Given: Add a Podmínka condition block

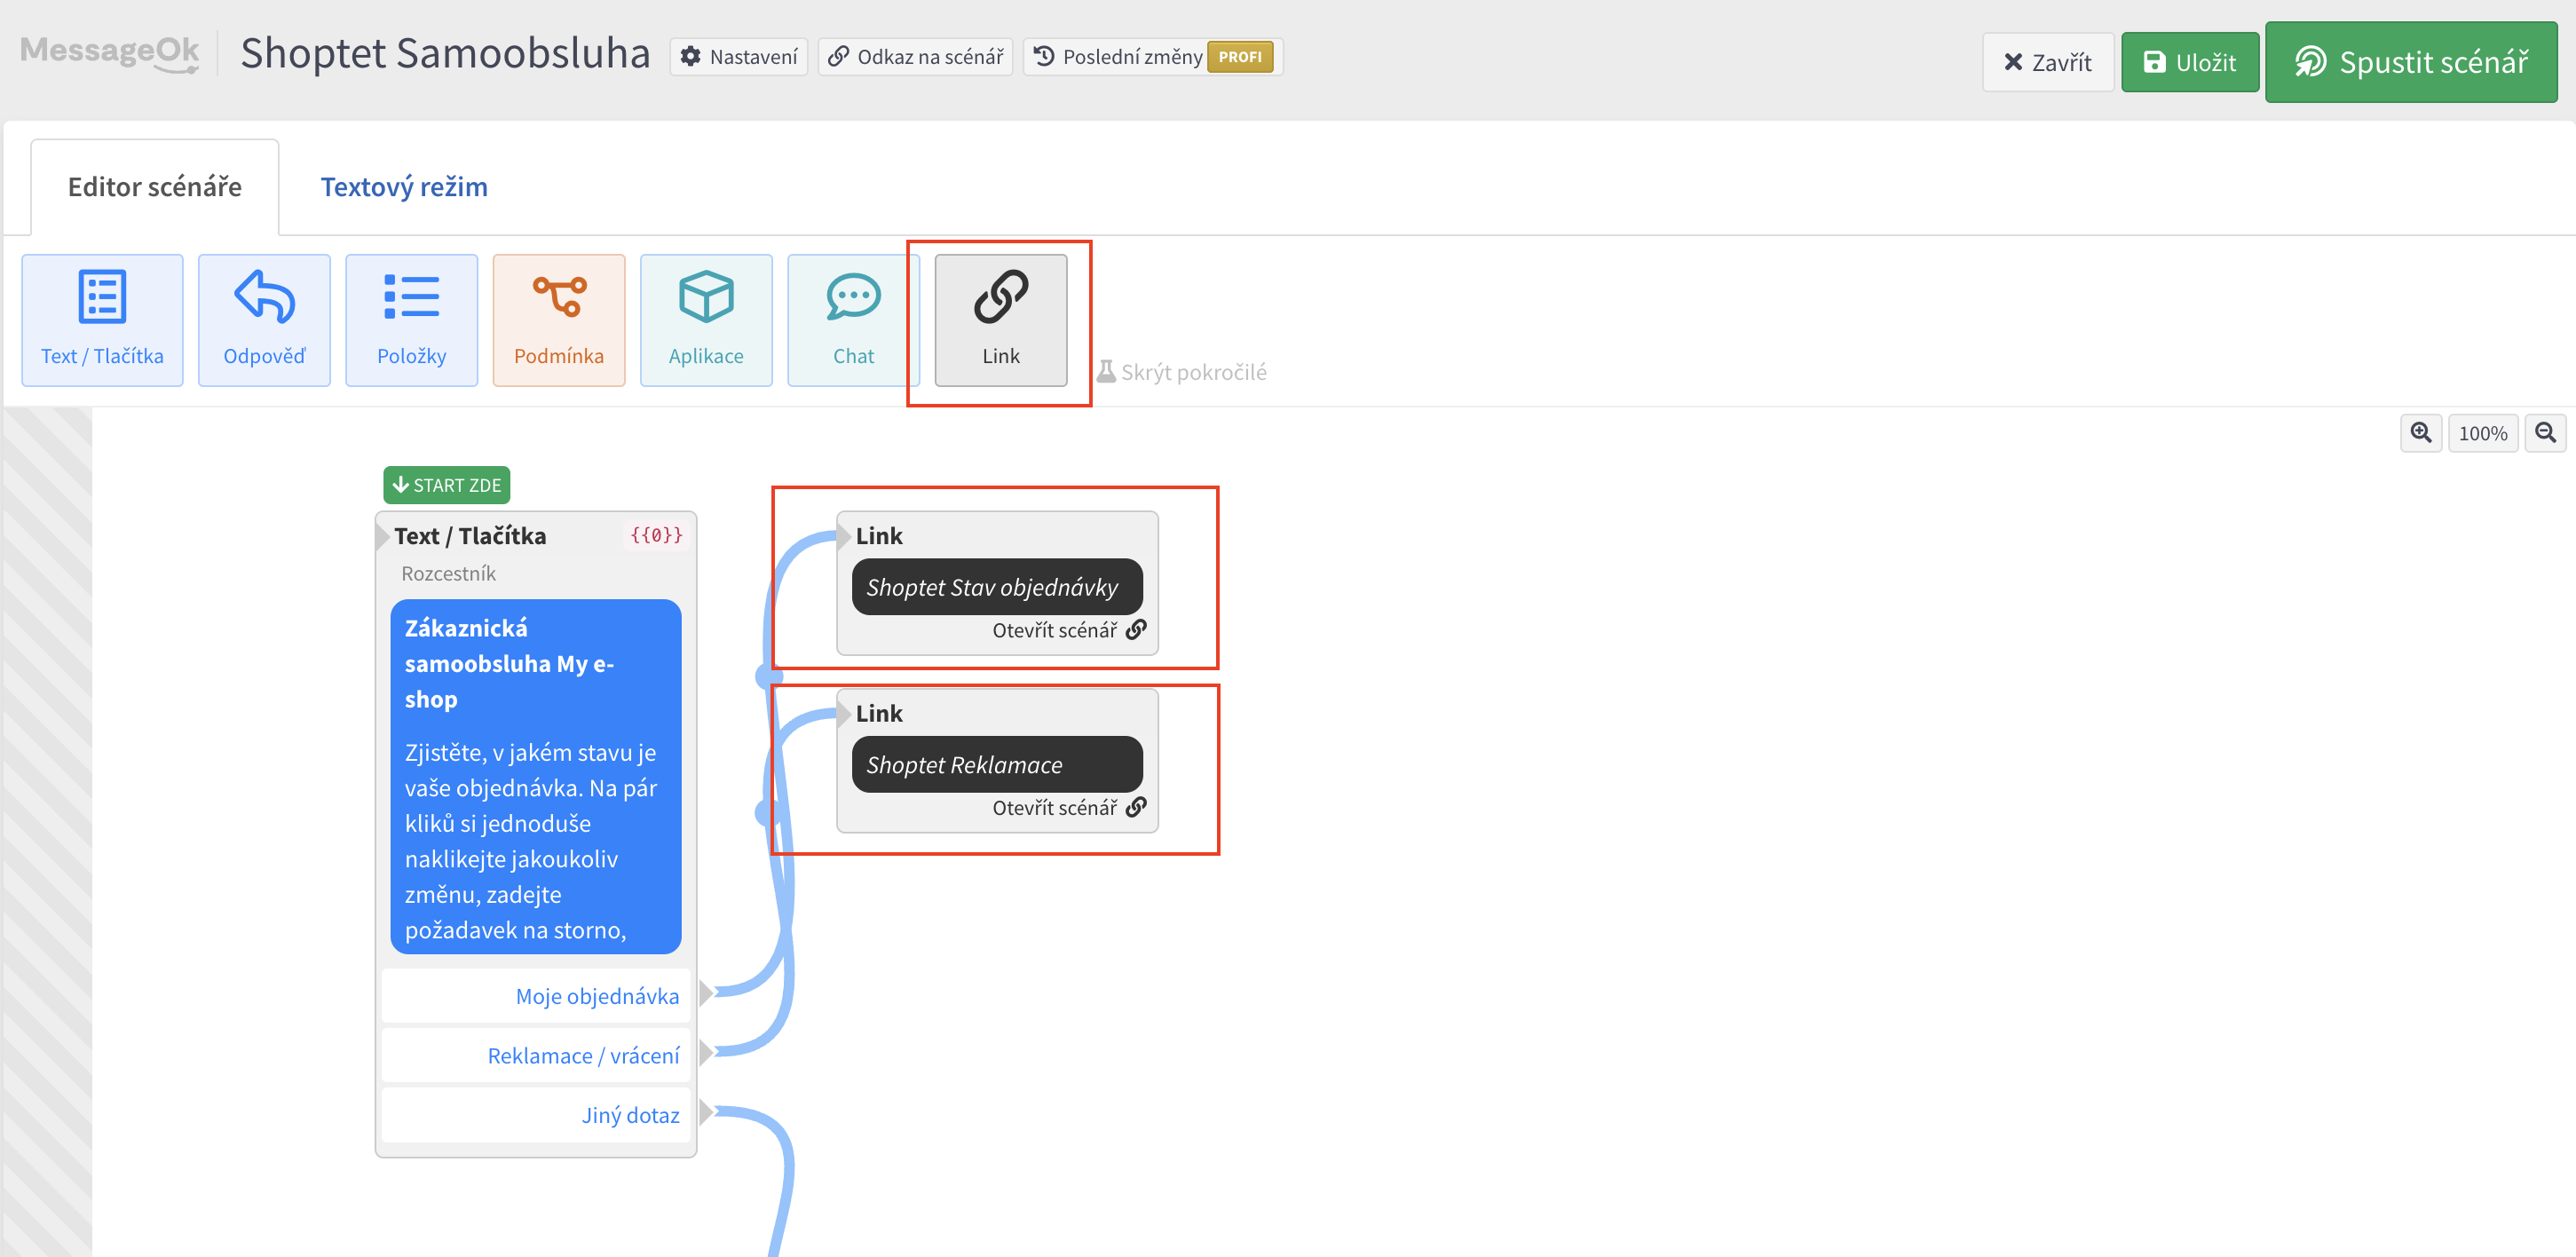Looking at the screenshot, I should click(558, 320).
